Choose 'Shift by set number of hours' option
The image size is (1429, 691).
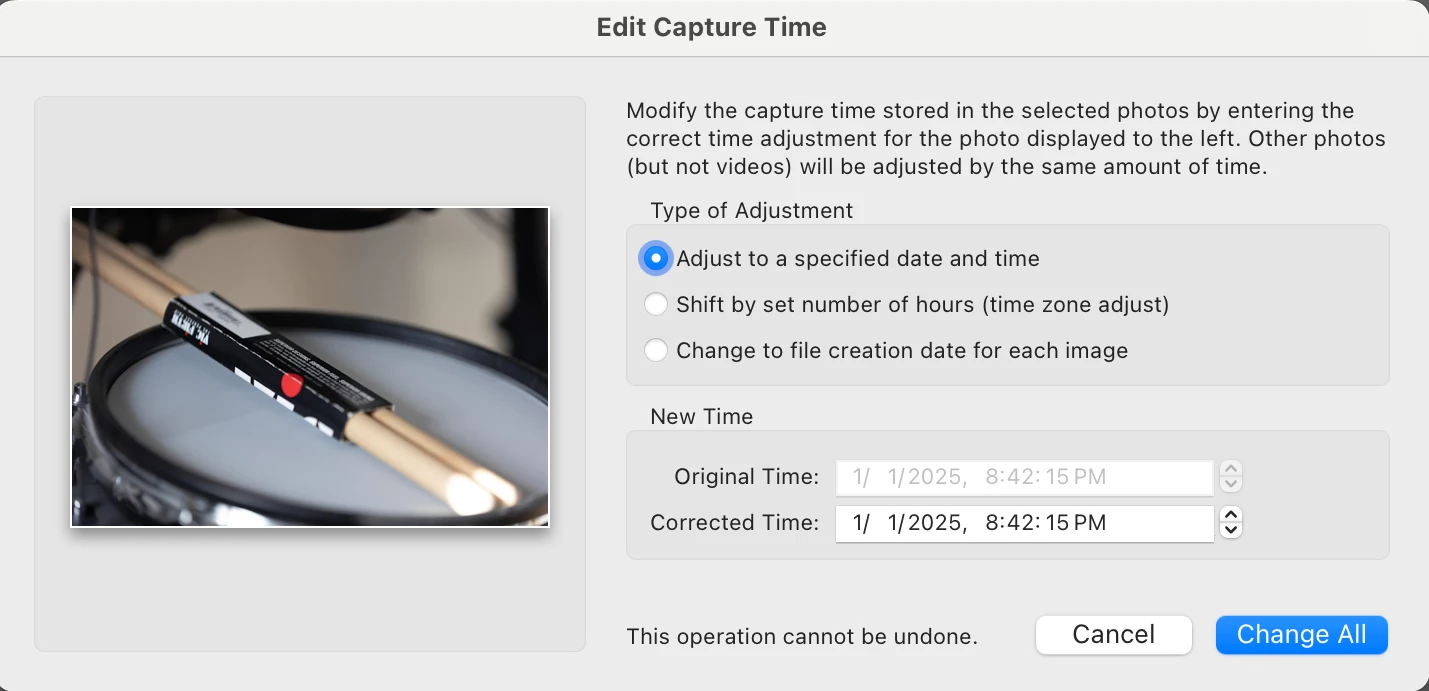click(x=655, y=304)
